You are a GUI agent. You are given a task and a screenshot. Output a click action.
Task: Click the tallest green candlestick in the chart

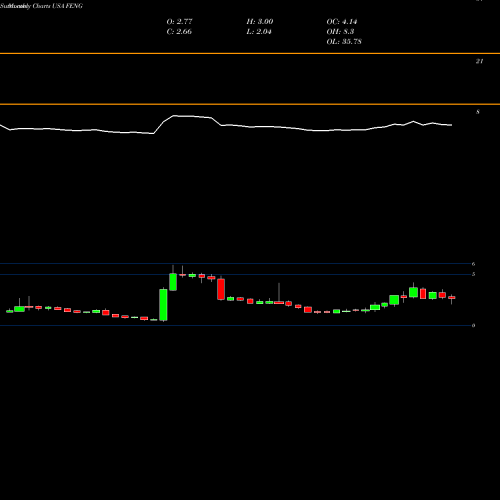point(163,305)
